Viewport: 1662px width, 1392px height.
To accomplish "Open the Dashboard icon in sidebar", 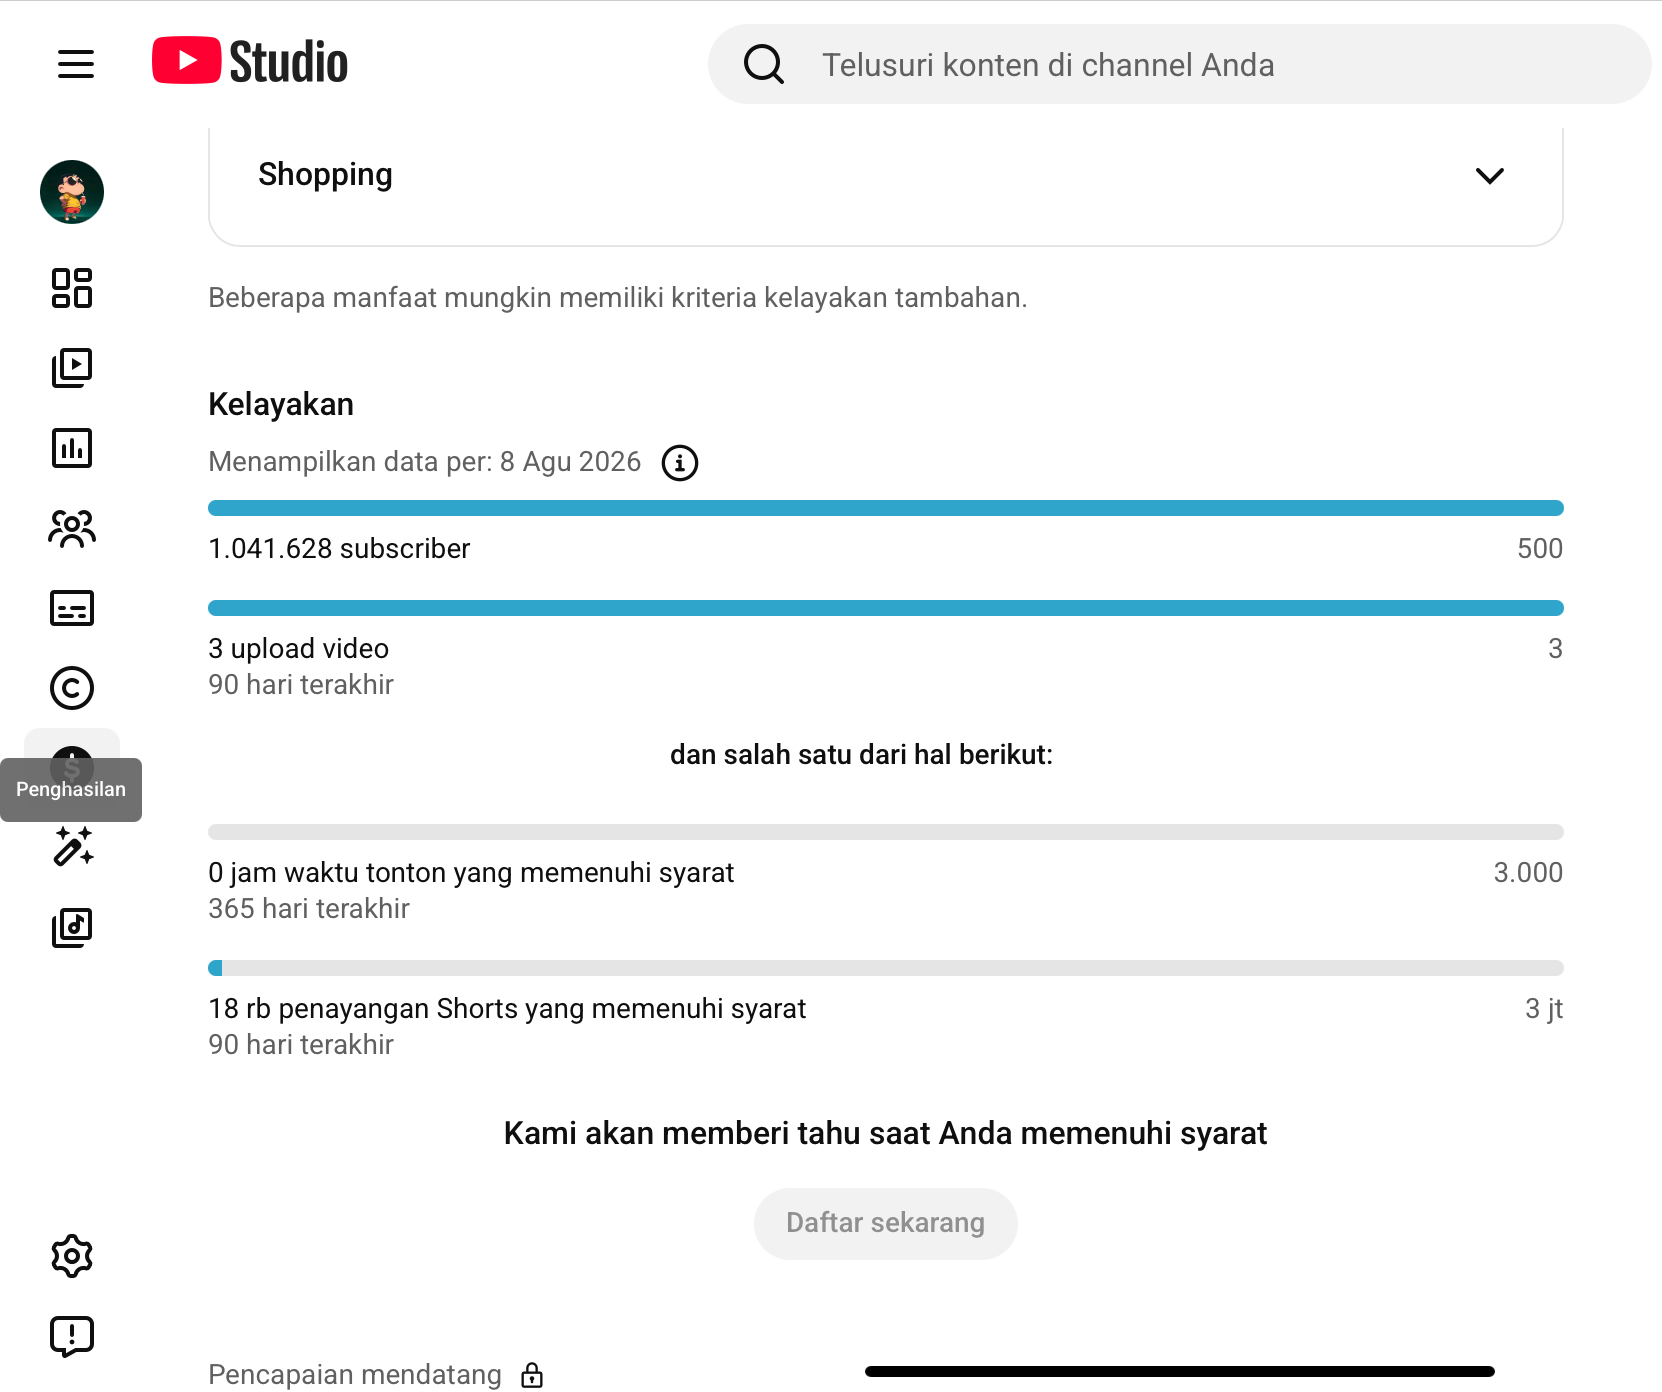I will point(72,288).
